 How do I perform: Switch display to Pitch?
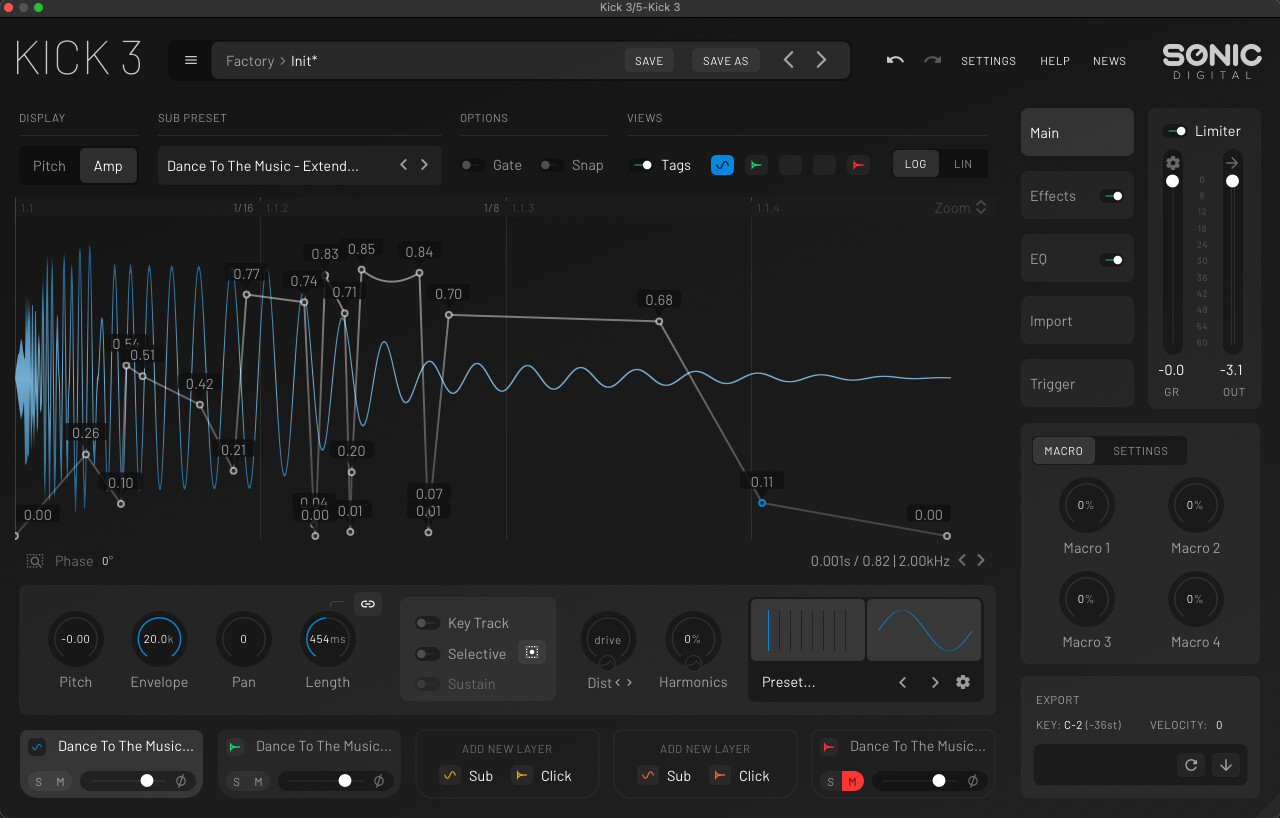[49, 166]
